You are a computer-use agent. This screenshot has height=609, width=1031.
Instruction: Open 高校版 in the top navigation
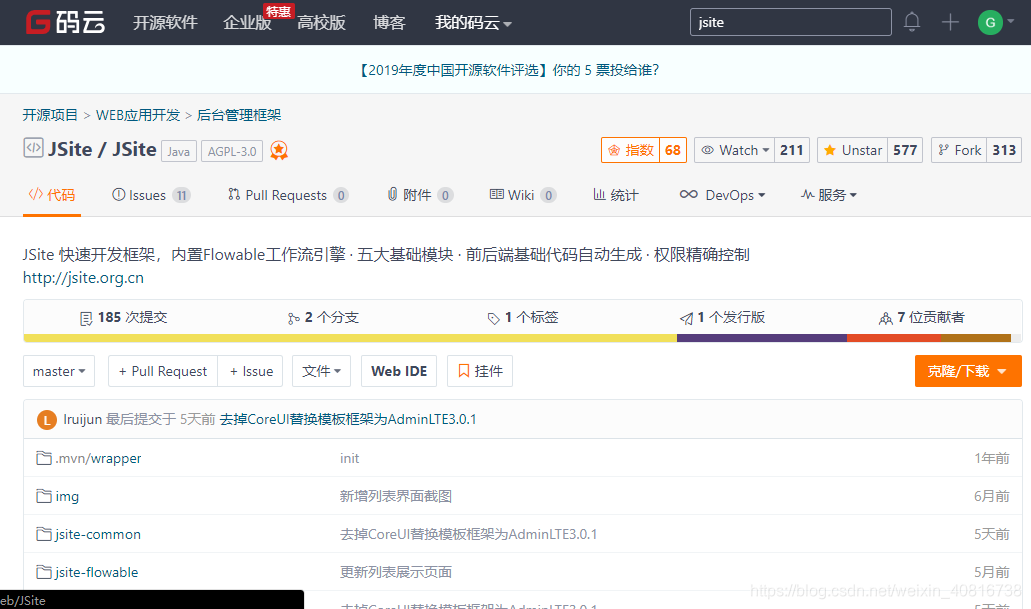(322, 22)
